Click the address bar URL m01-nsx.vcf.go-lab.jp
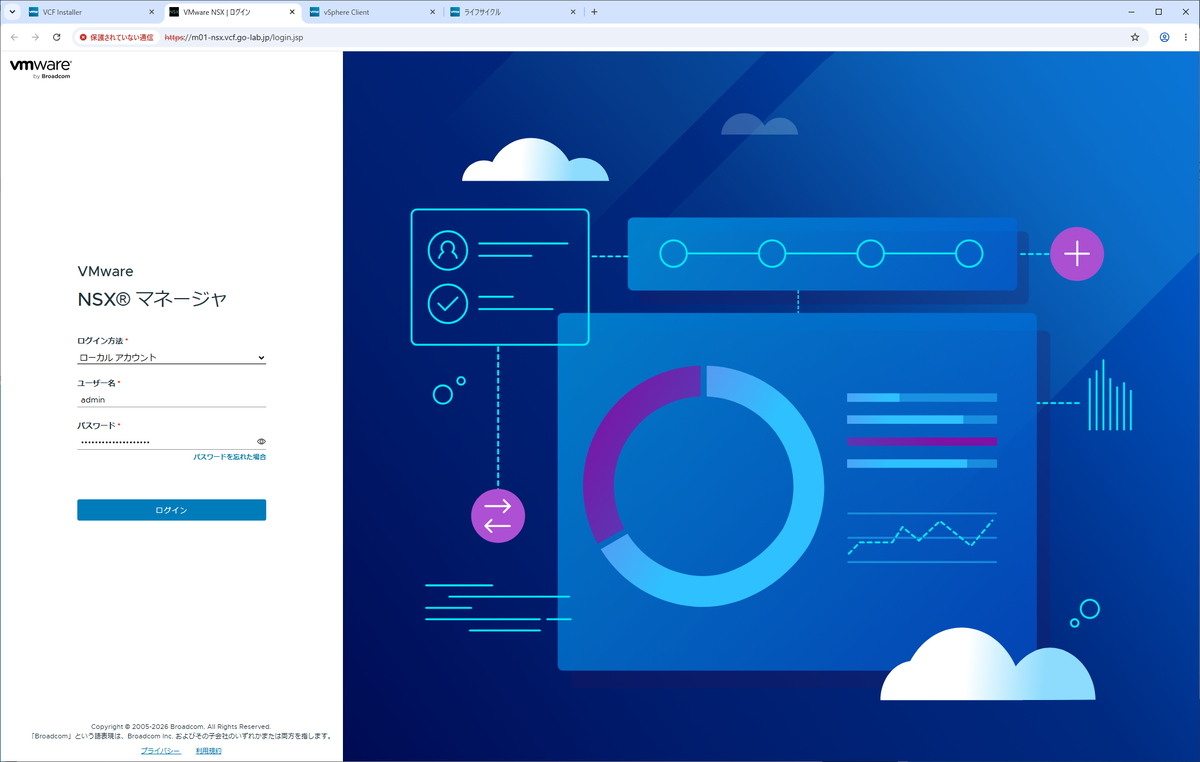This screenshot has width=1200, height=762. [x=233, y=37]
